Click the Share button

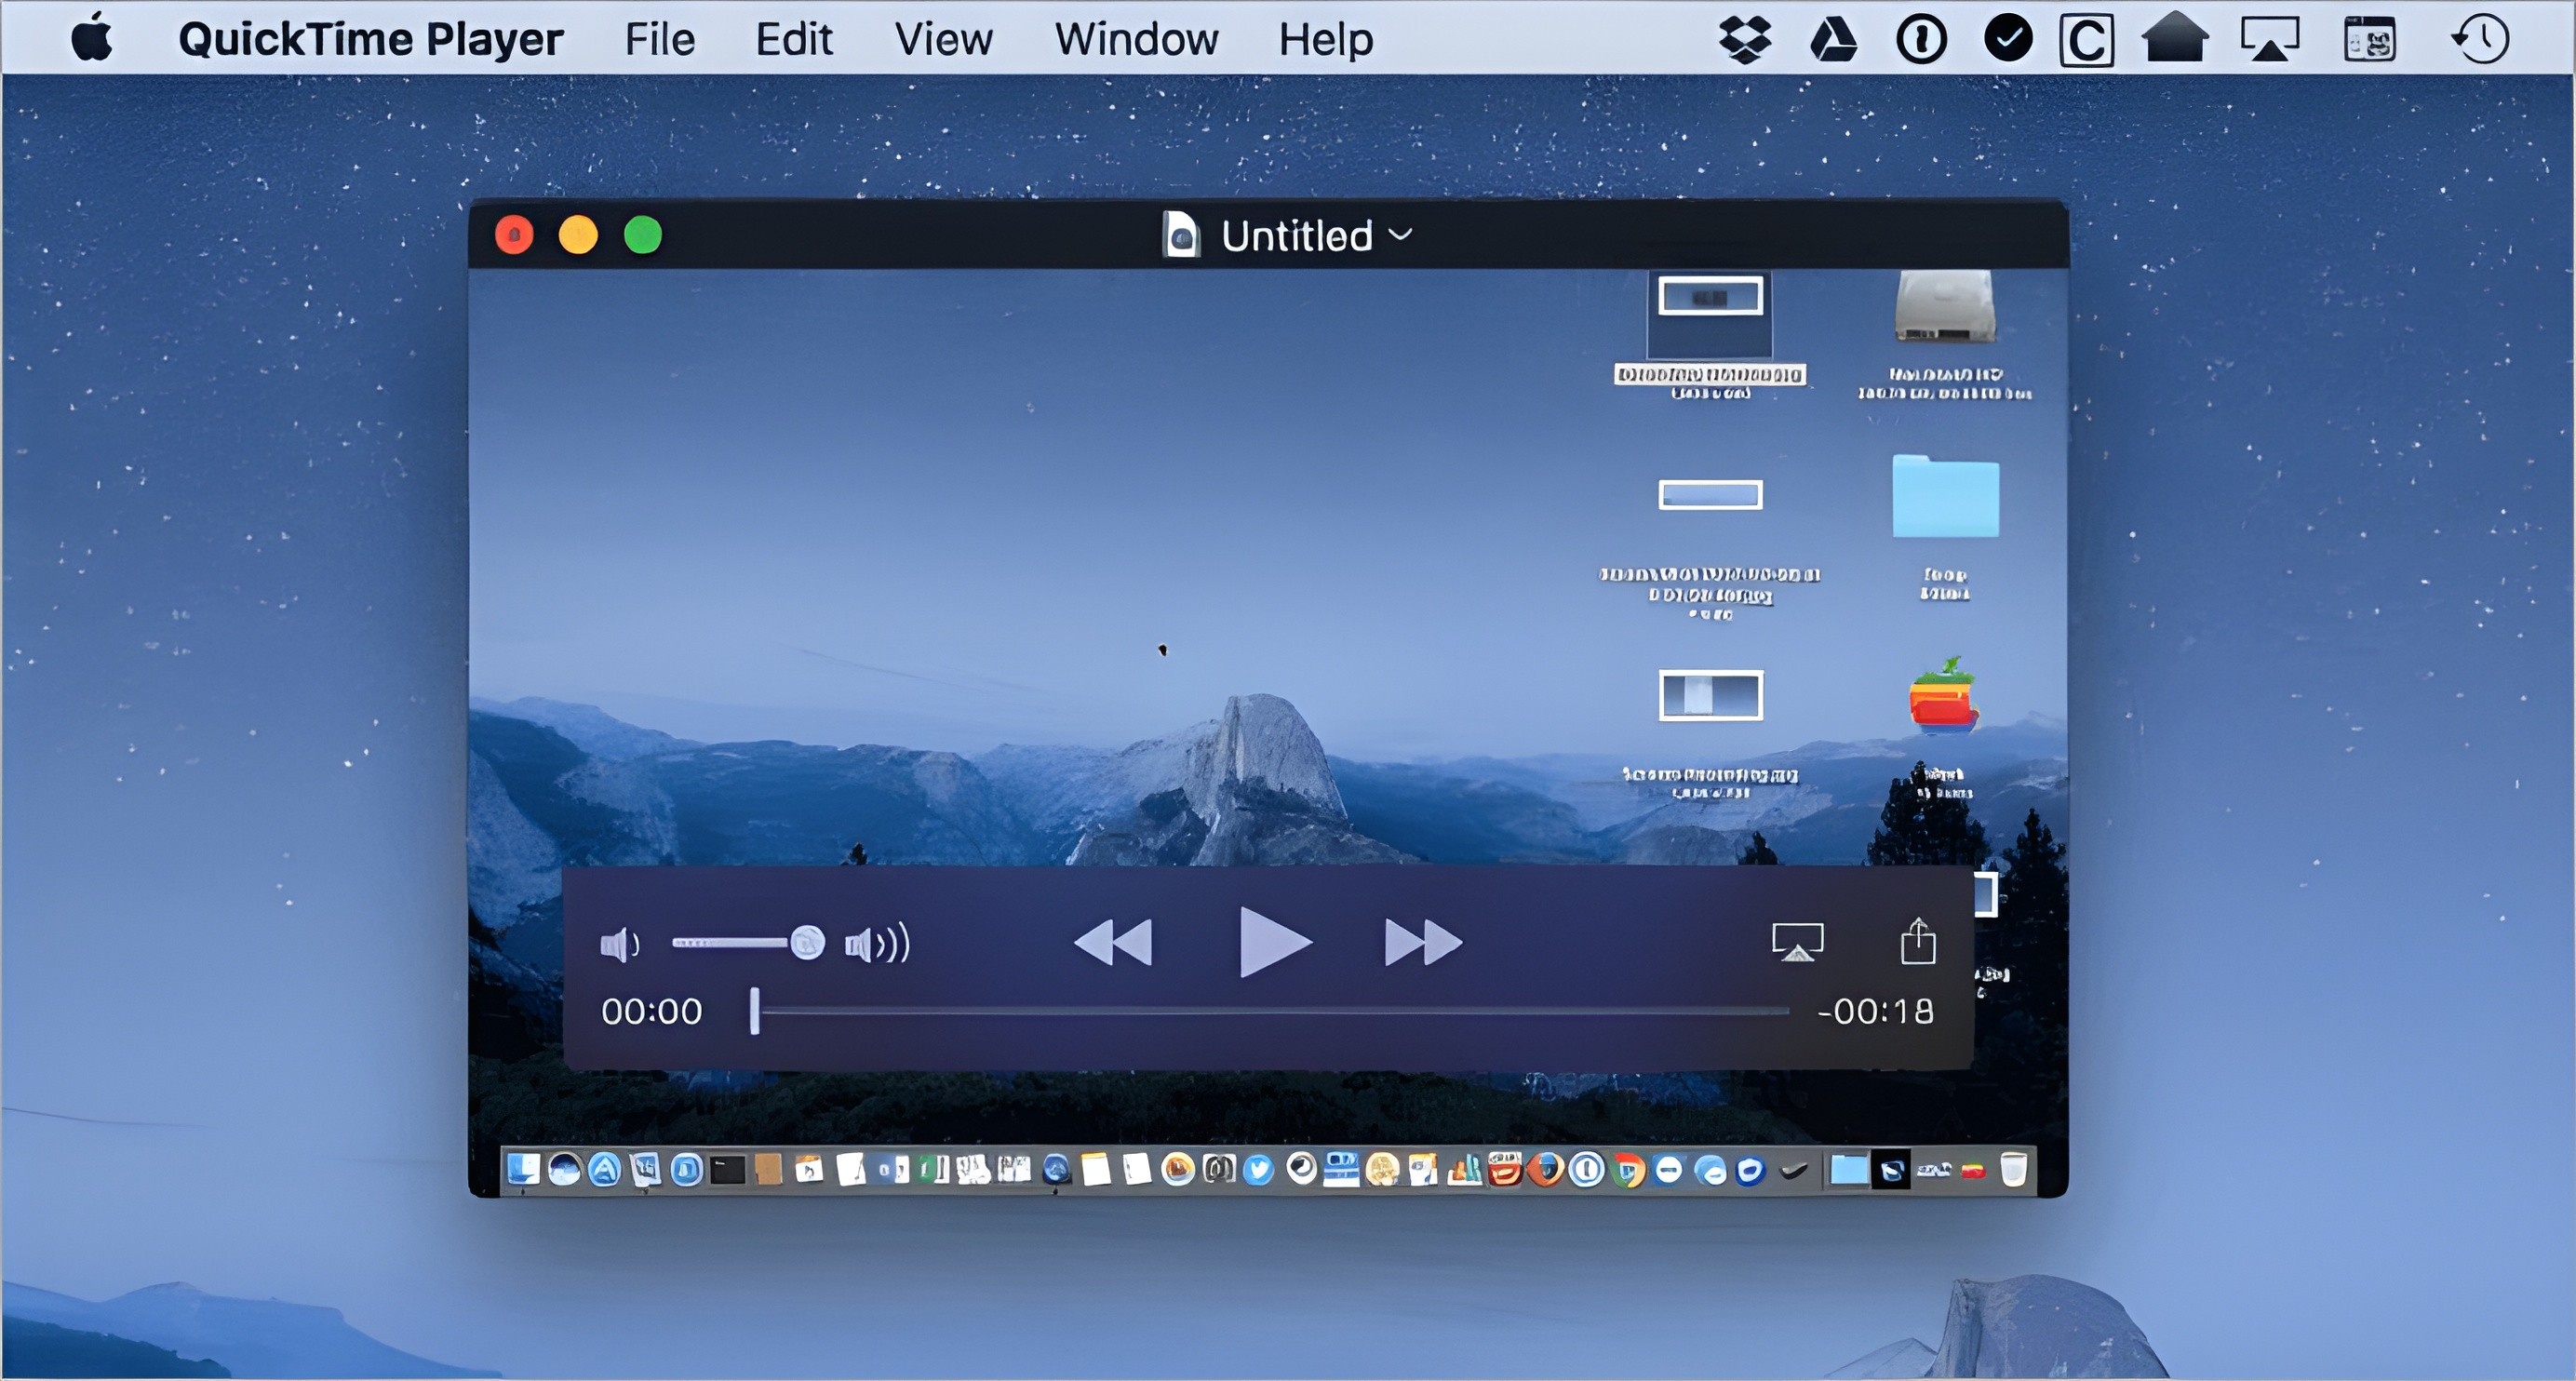[x=1917, y=942]
